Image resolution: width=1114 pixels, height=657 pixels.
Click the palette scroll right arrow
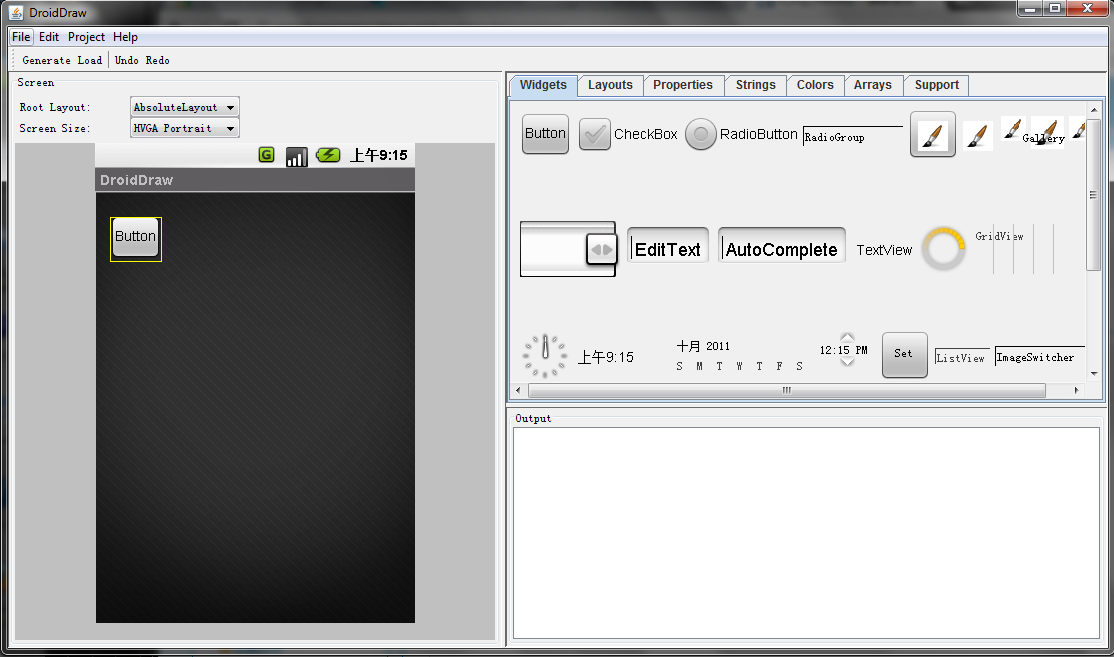tap(1076, 390)
